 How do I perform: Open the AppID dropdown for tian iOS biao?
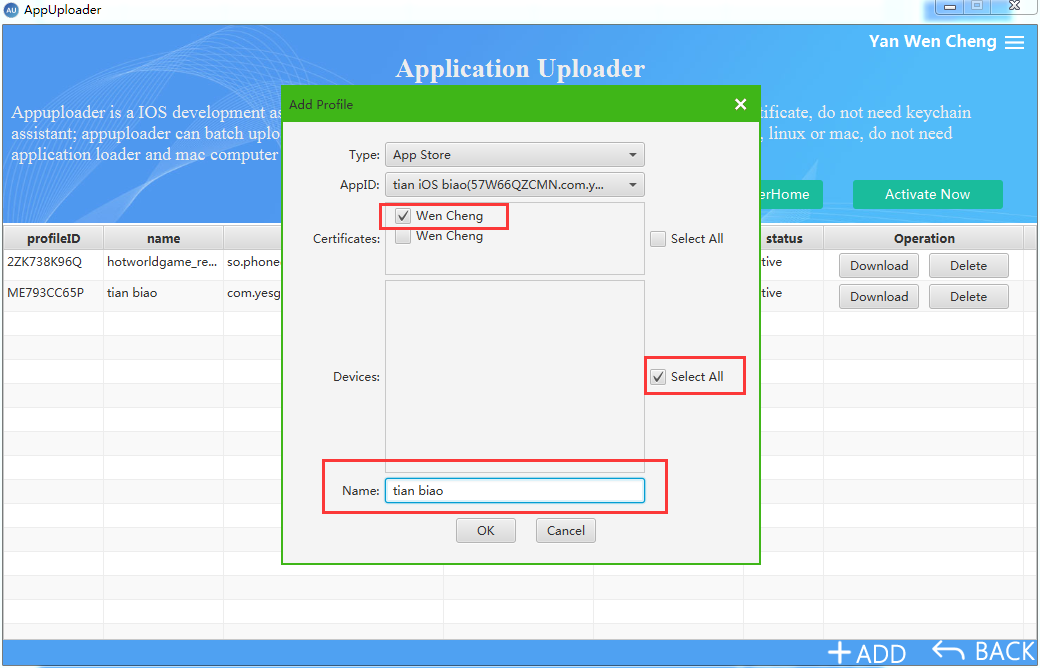515,184
